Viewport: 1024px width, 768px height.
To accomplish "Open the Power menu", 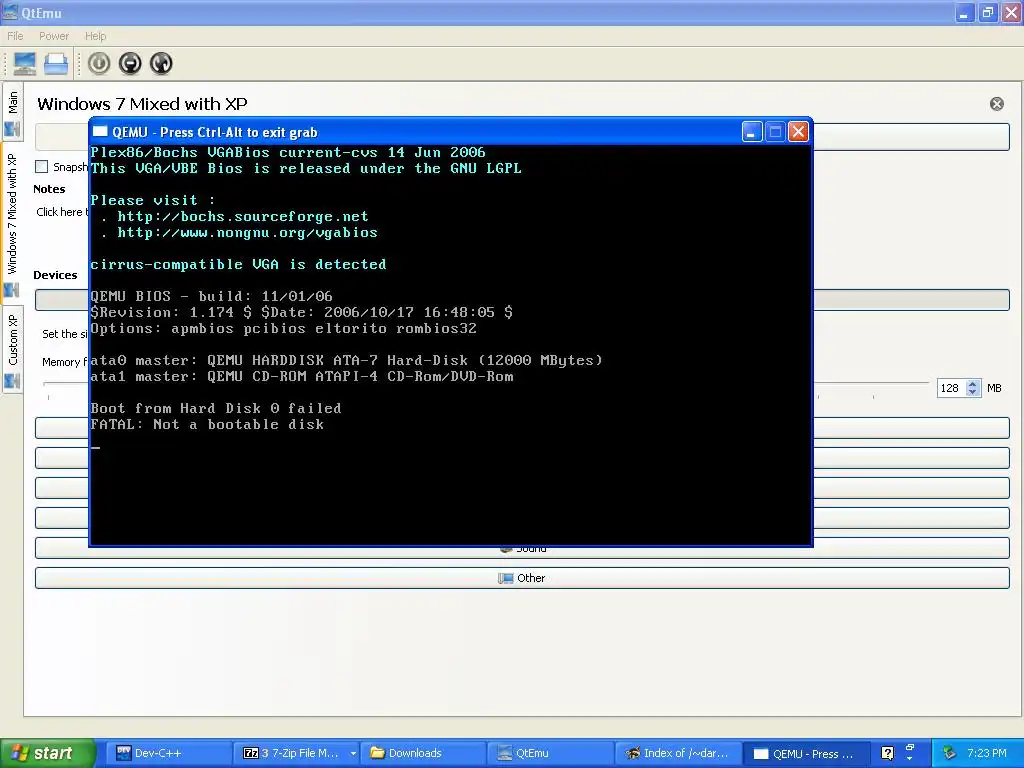I will tap(54, 36).
